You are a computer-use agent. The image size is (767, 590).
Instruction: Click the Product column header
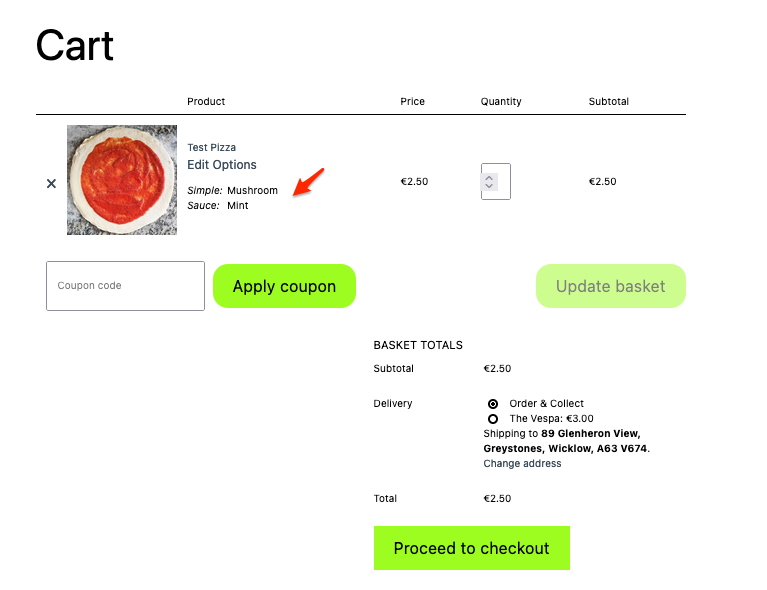coord(206,101)
